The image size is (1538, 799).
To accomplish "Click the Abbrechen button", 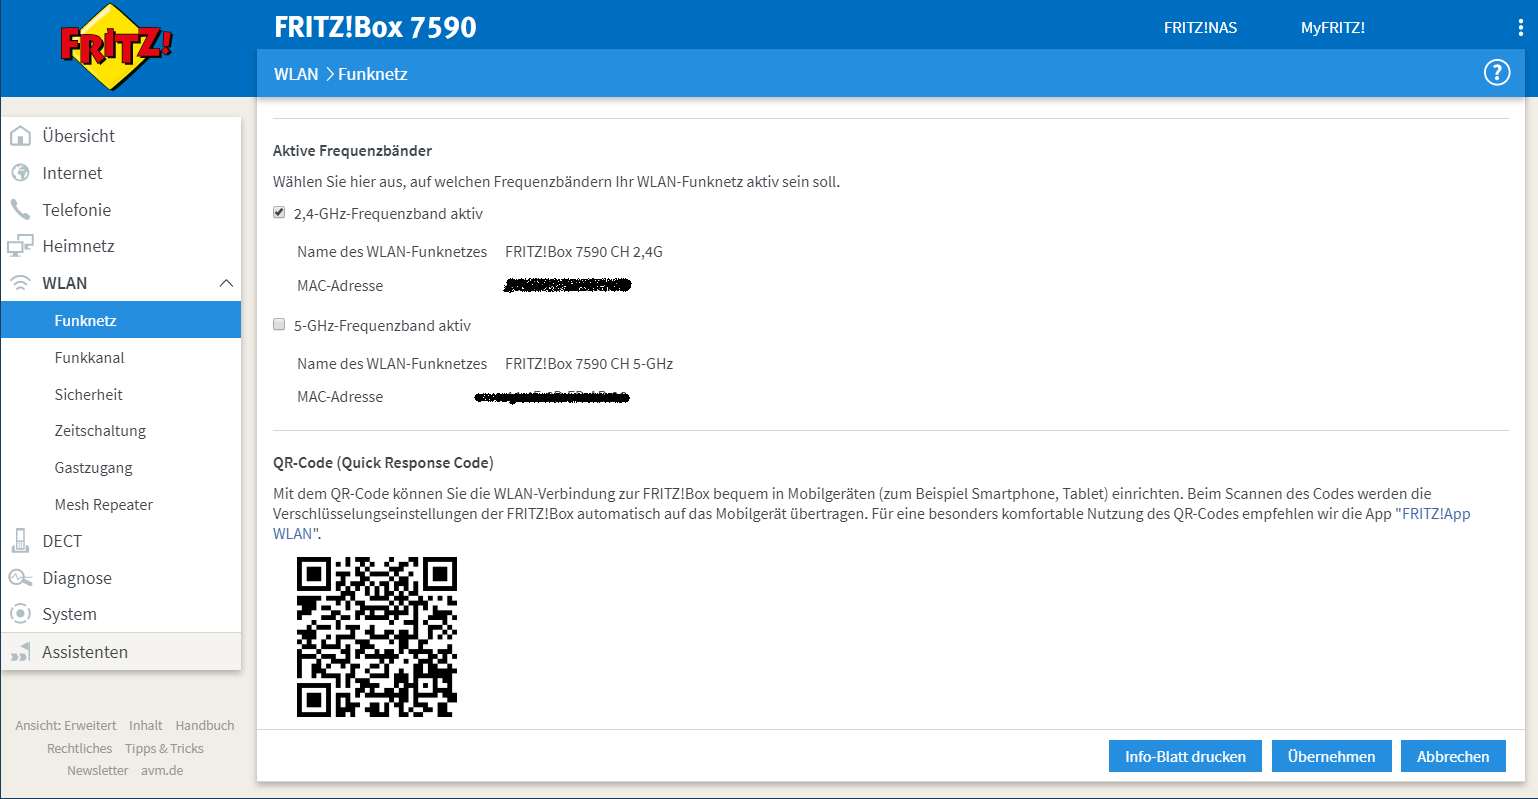I will pos(1453,756).
